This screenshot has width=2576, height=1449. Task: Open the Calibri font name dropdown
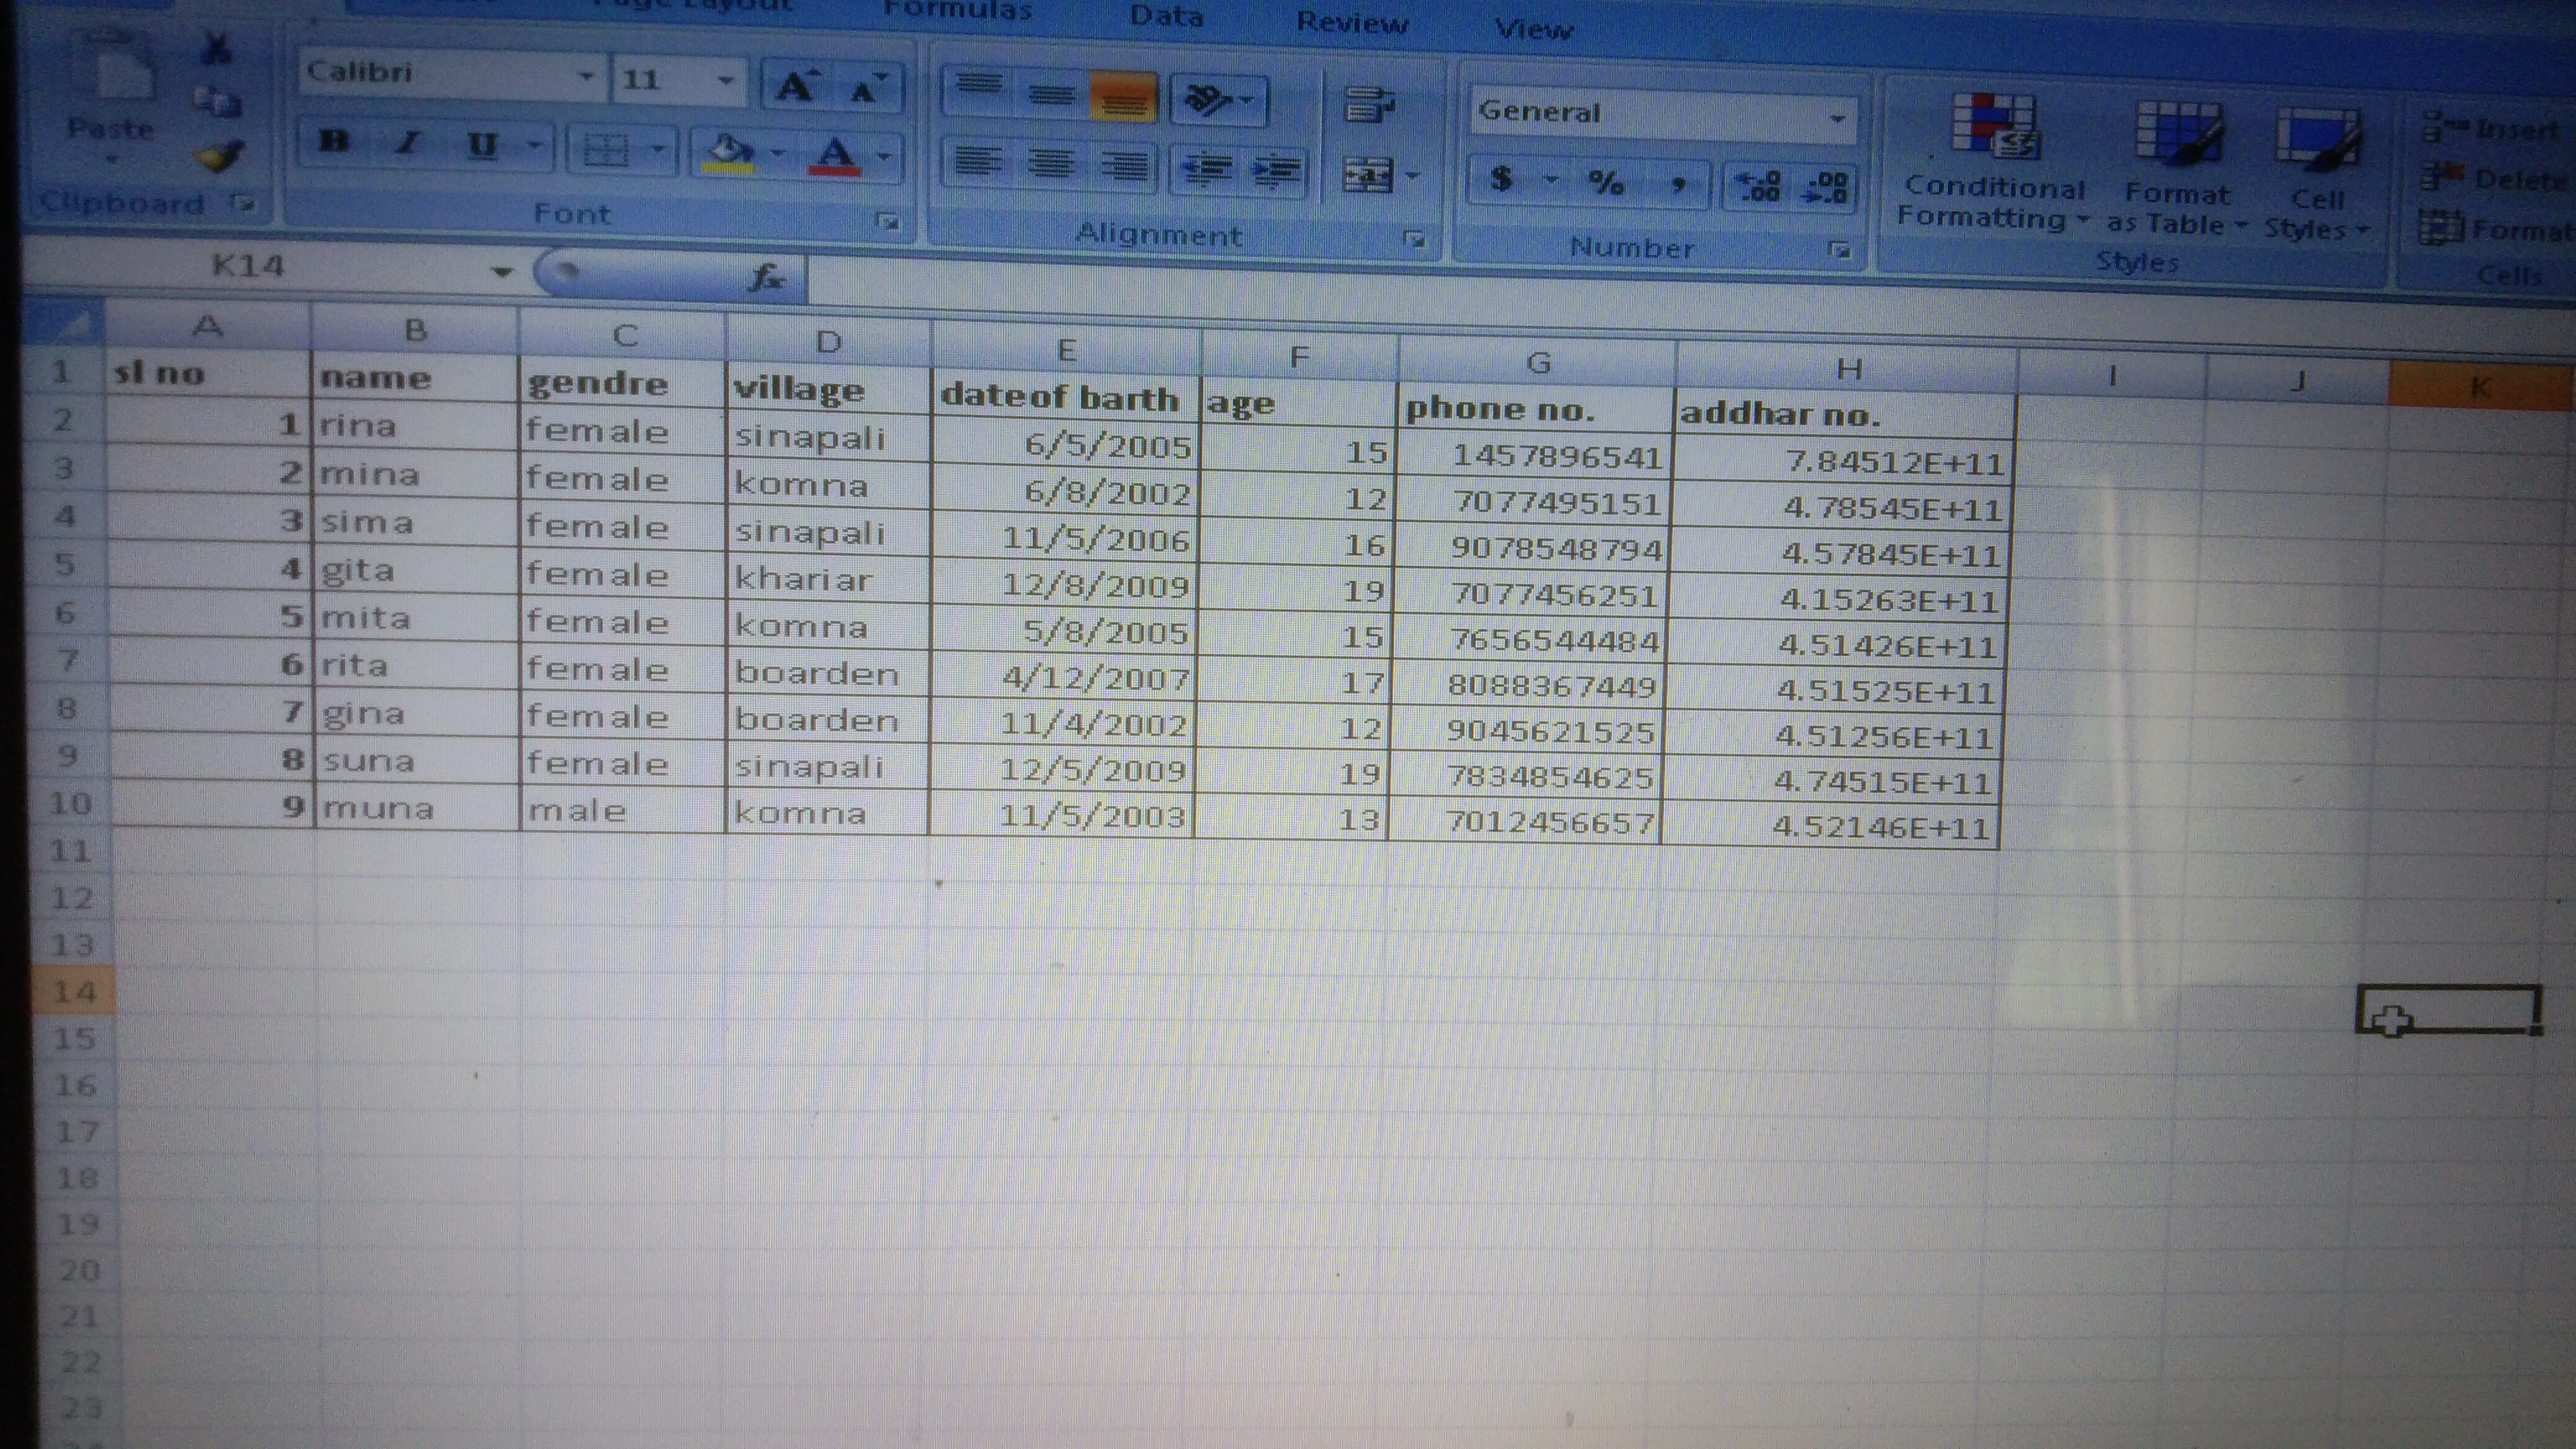[587, 76]
